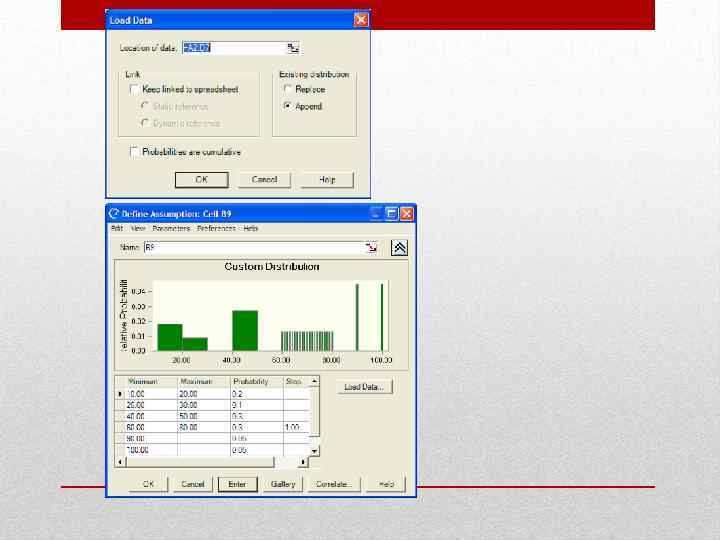Click table scroll down arrow

pos(315,451)
